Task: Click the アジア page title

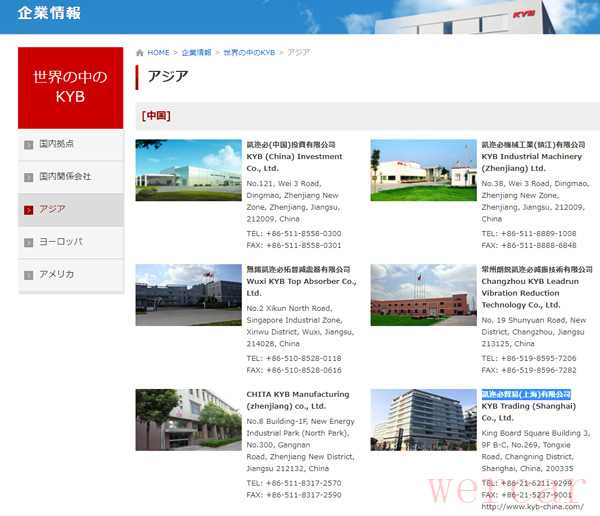Action: (x=168, y=76)
